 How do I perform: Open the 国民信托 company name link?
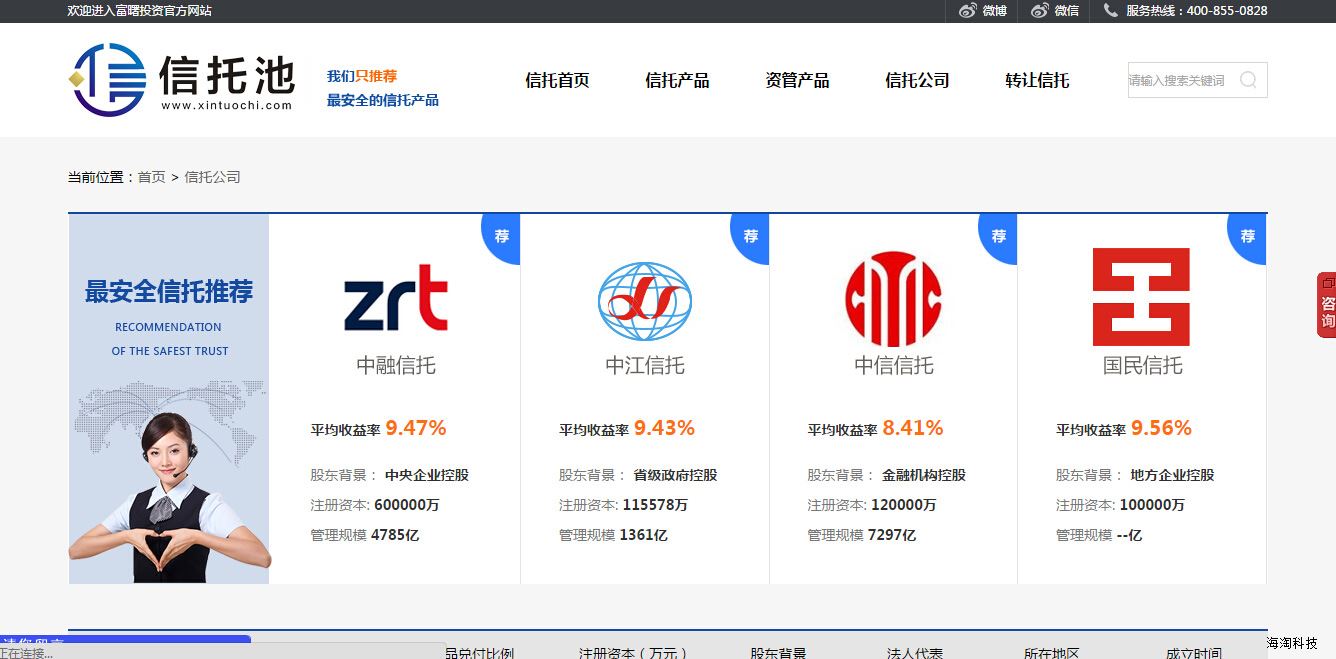point(1142,366)
